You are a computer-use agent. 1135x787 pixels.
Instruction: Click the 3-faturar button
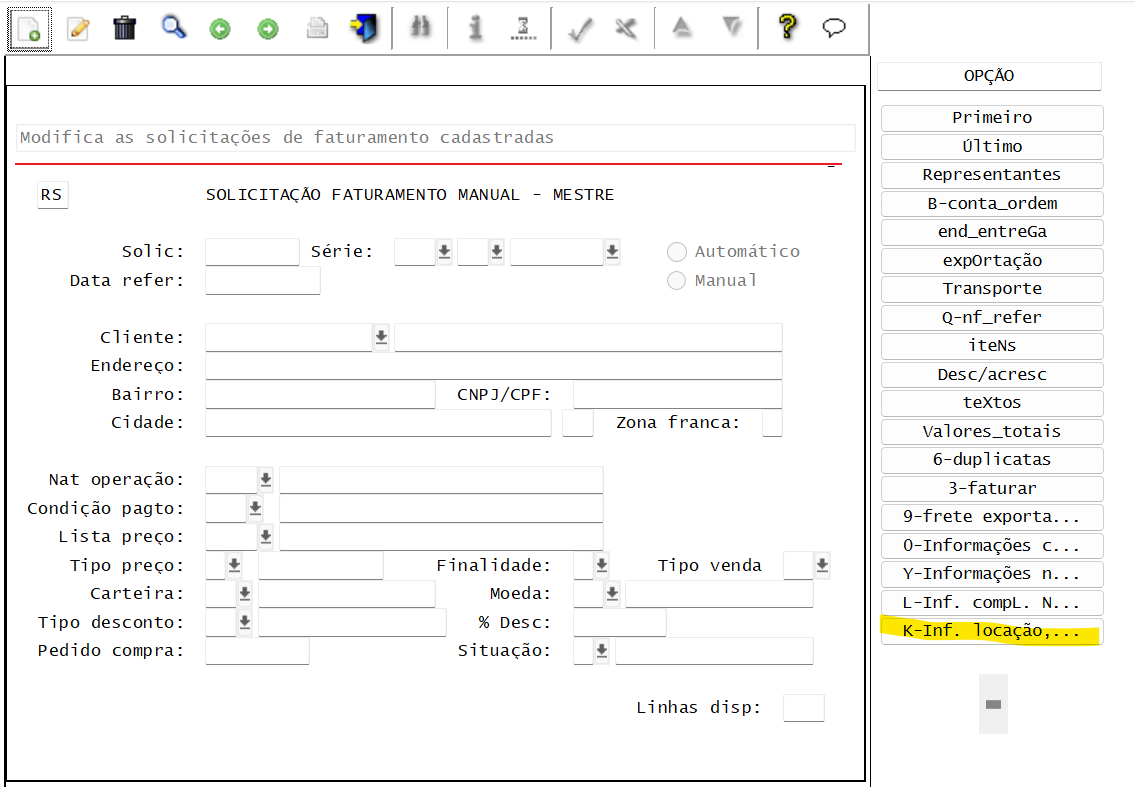[992, 489]
